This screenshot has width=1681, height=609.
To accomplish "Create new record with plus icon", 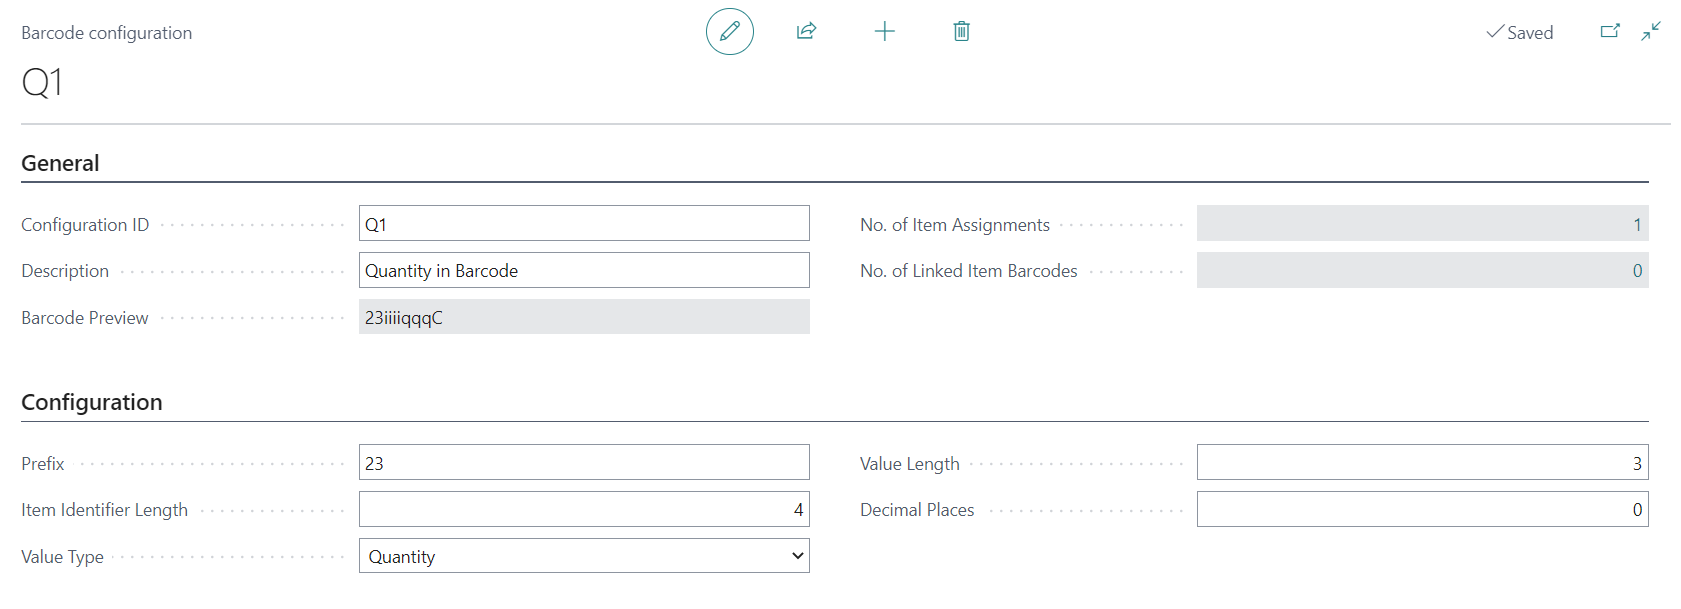I will (x=884, y=31).
